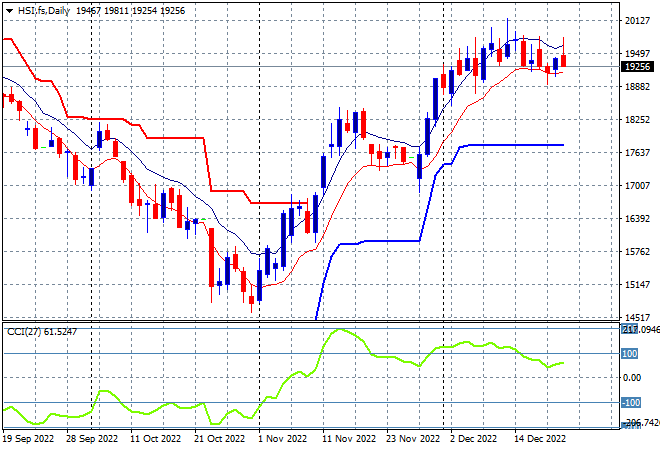
Task: Click the 23 Nov 2022 date label
Action: (413, 439)
